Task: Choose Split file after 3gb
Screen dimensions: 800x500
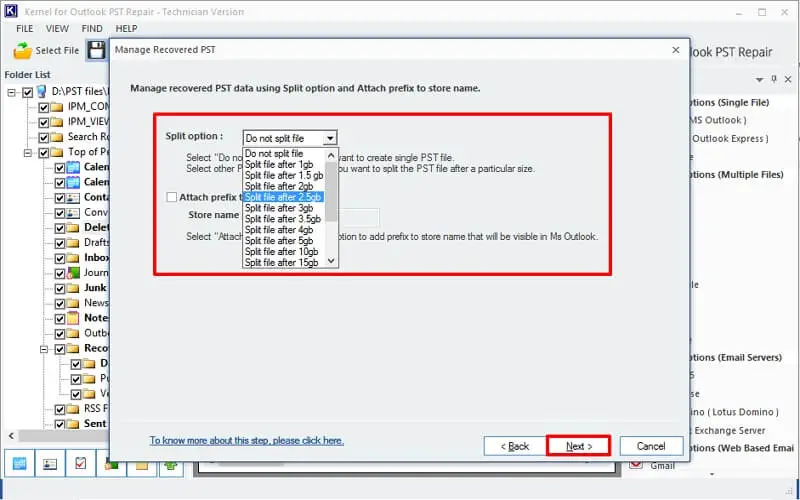Action: pos(284,208)
